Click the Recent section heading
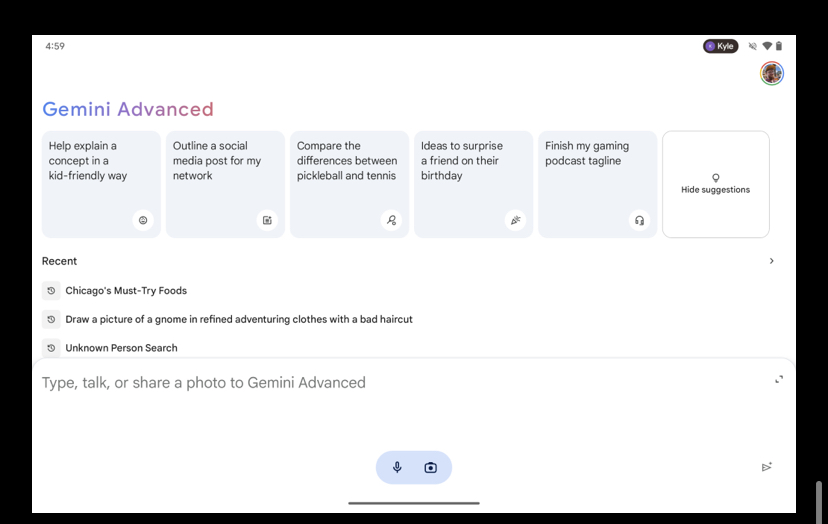This screenshot has width=828, height=524. pos(59,261)
